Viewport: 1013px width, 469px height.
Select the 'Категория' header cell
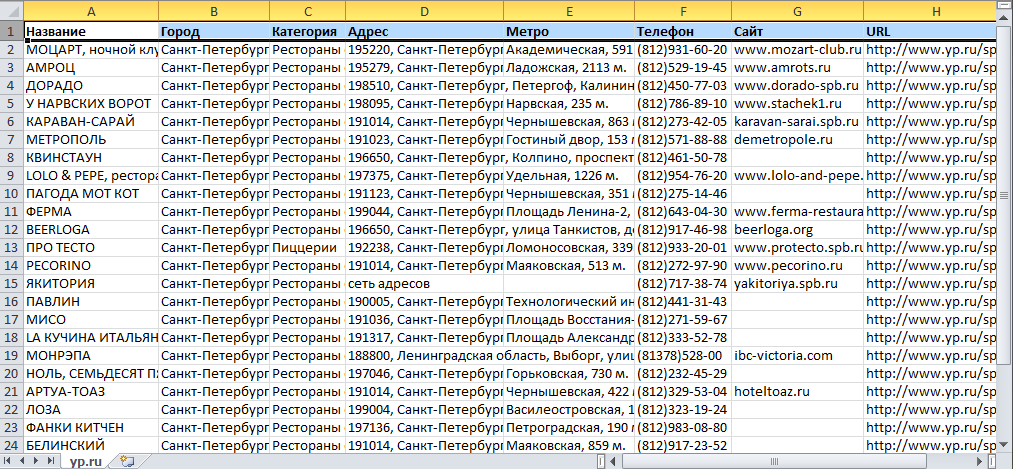pos(308,31)
